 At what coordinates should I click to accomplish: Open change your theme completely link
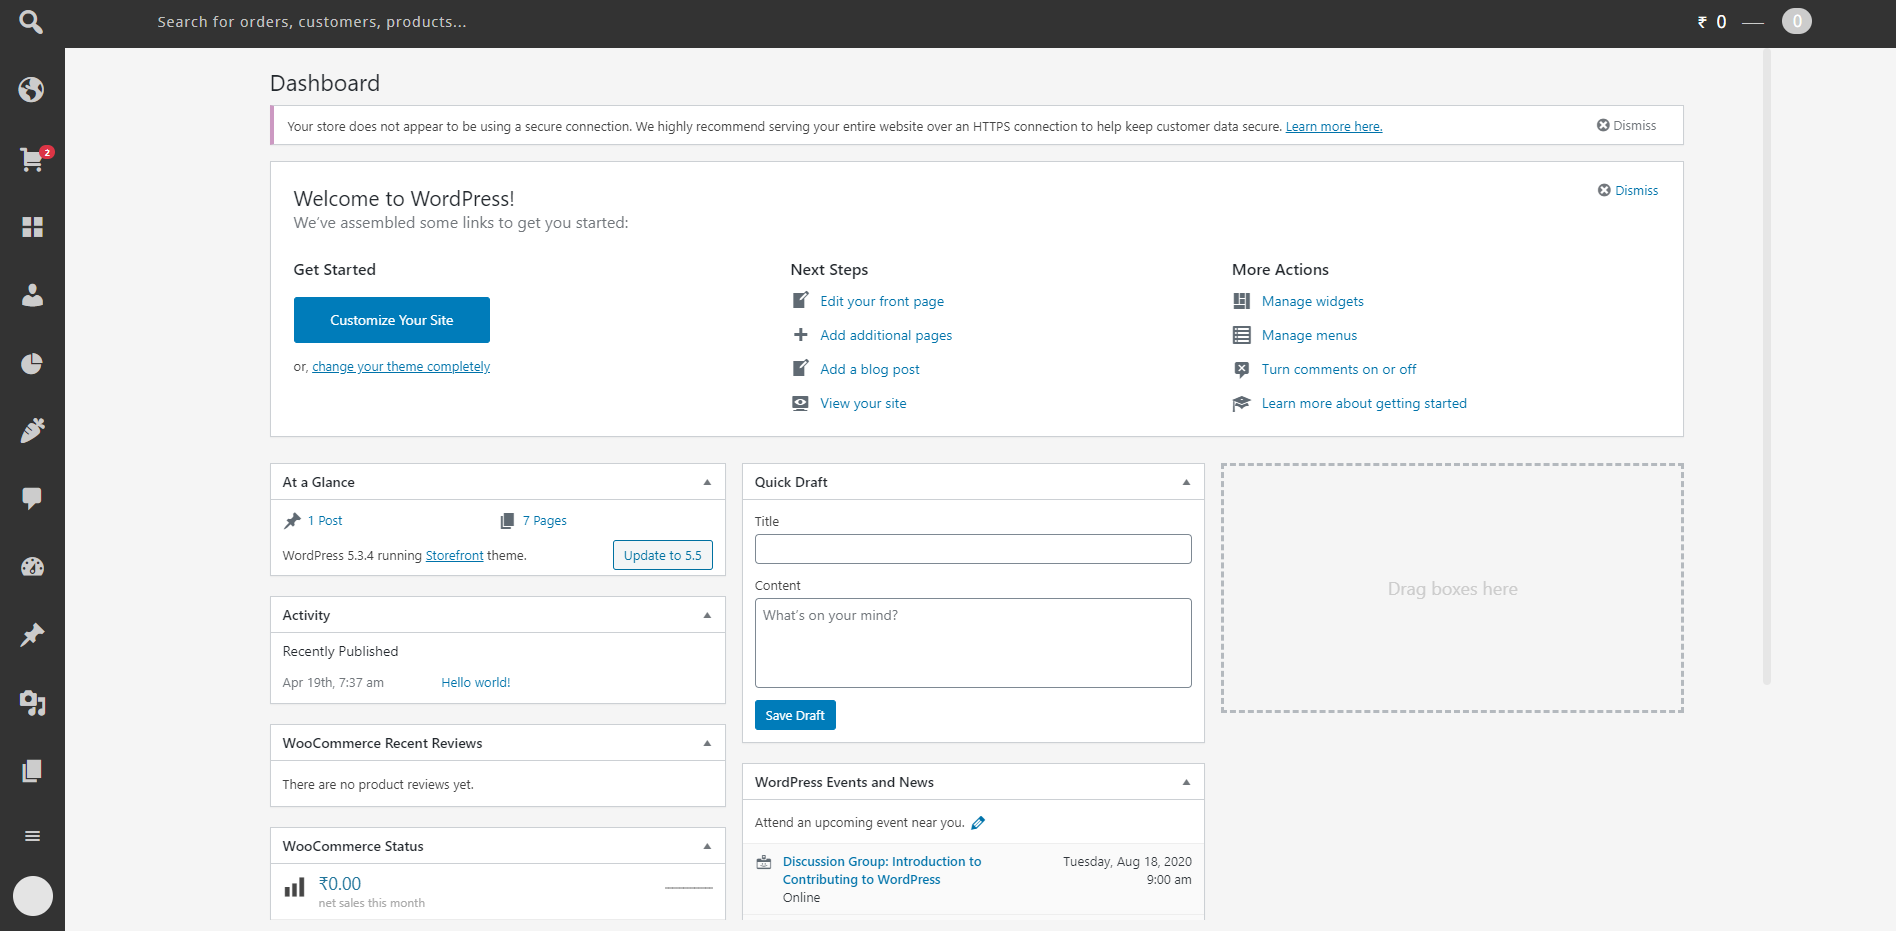pos(401,367)
